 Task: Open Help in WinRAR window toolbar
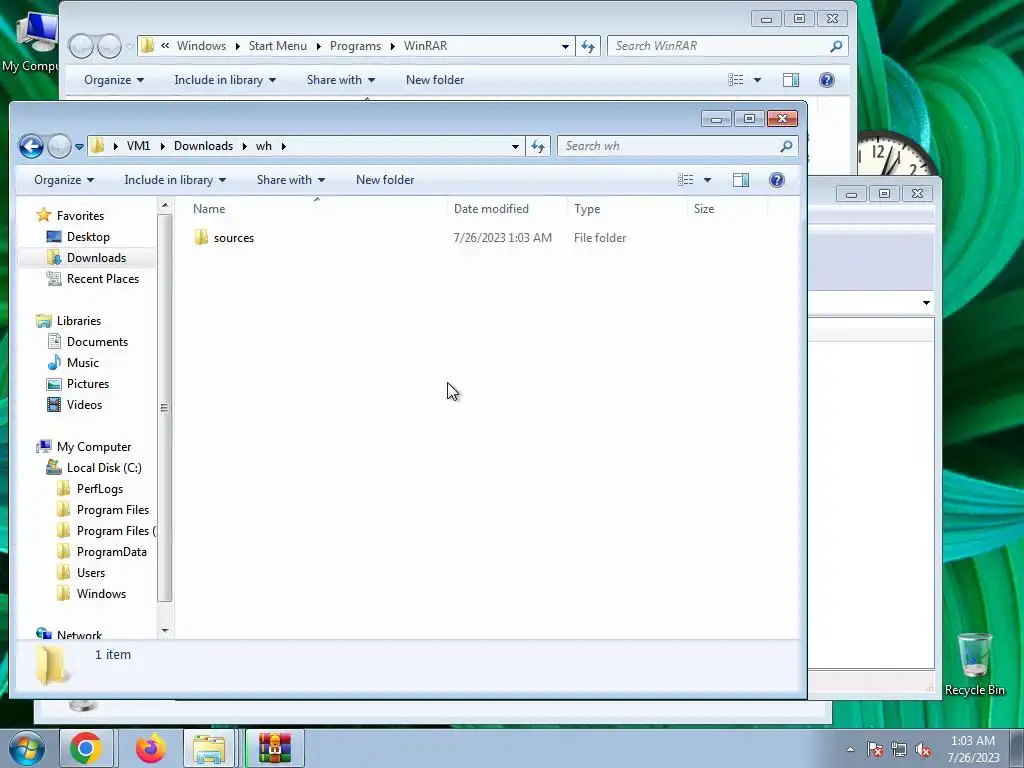[827, 80]
